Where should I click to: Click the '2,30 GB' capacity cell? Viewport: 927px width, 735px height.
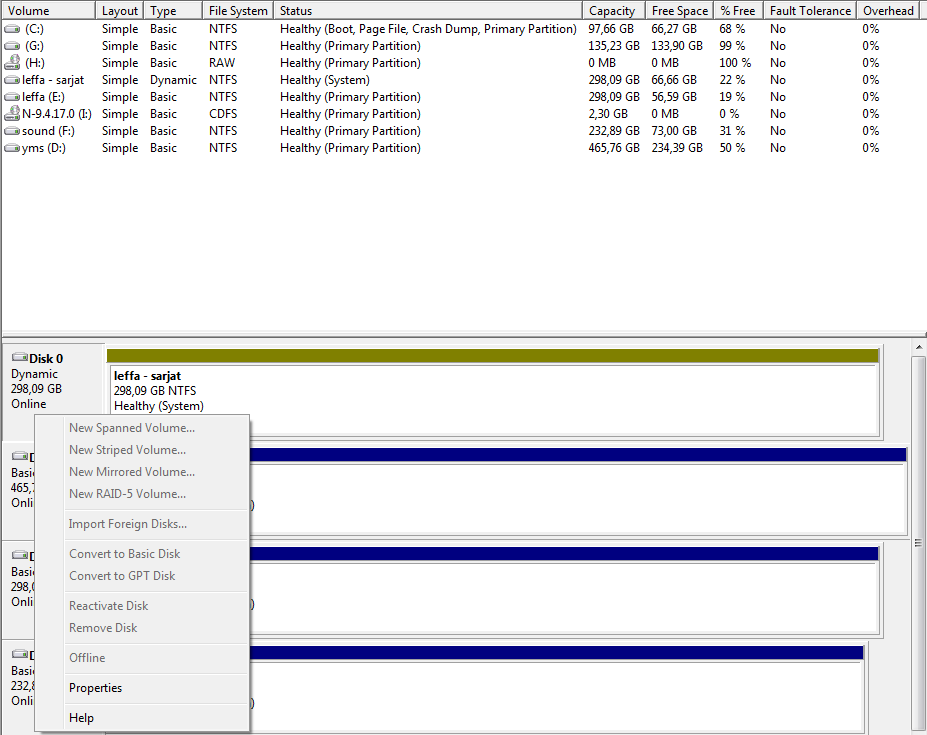click(x=608, y=114)
